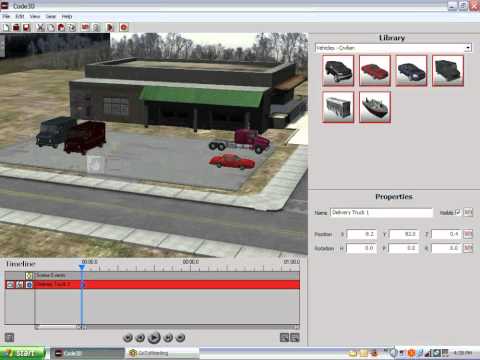Select the blue sedan thumbnail in Library
The image size is (480, 360).
[411, 71]
